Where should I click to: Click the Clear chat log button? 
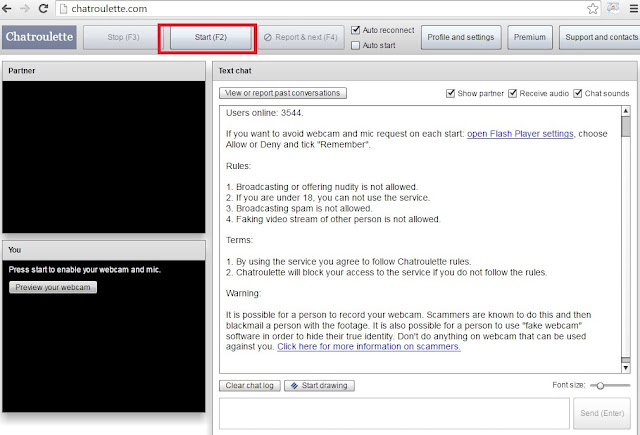250,386
